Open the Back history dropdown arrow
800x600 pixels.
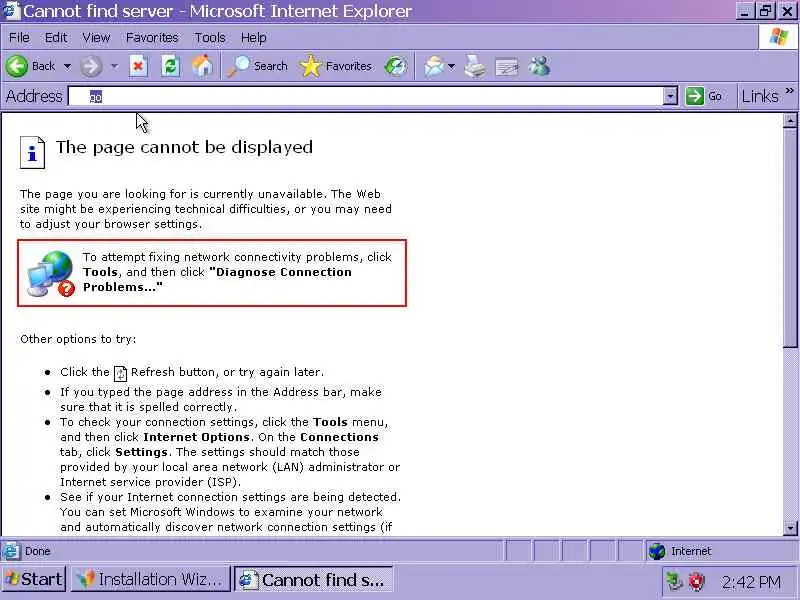(x=67, y=66)
